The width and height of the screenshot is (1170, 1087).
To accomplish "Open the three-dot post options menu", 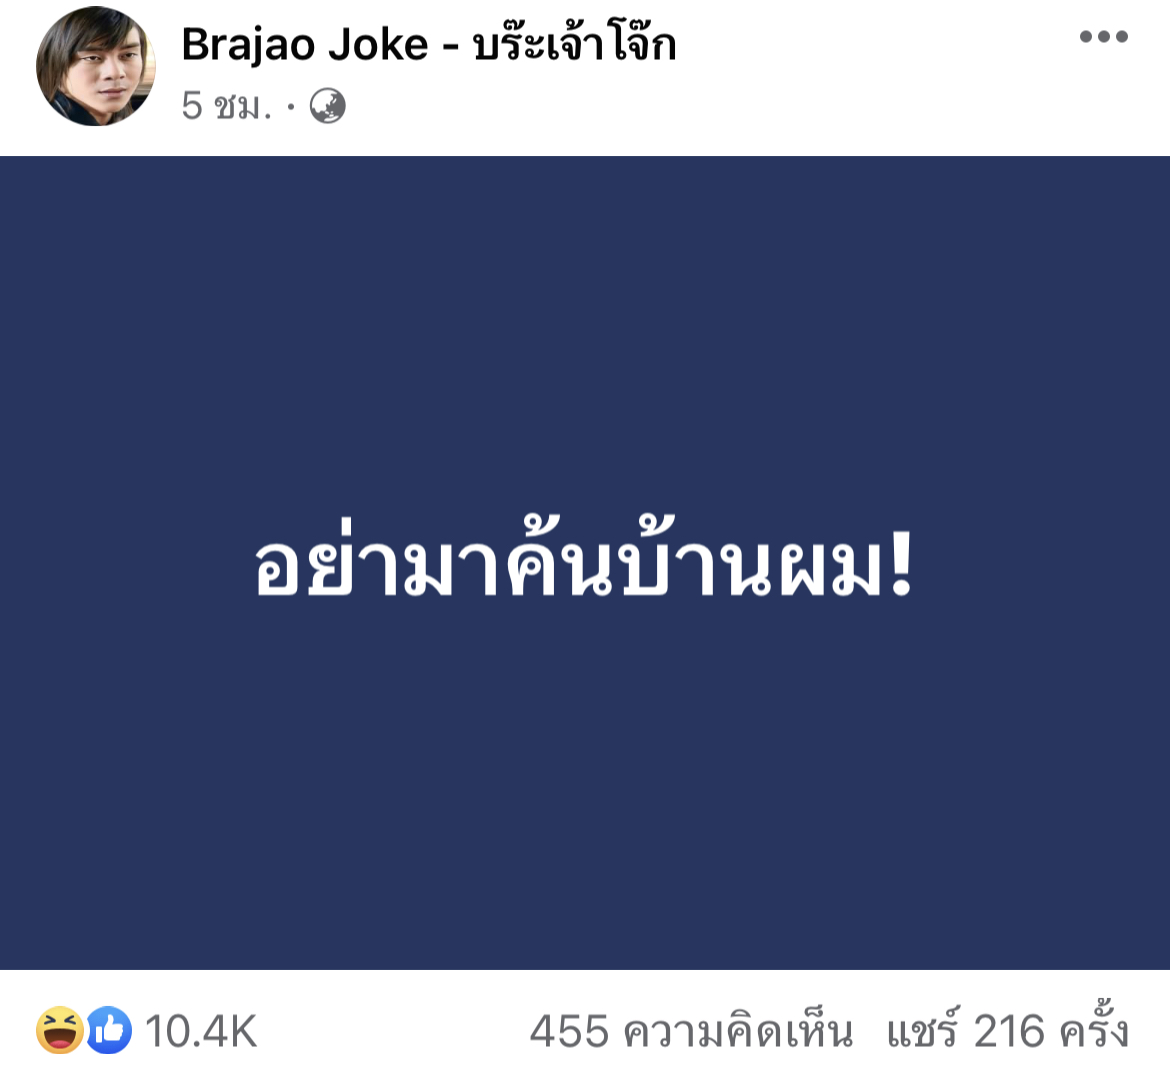I will [x=1104, y=37].
